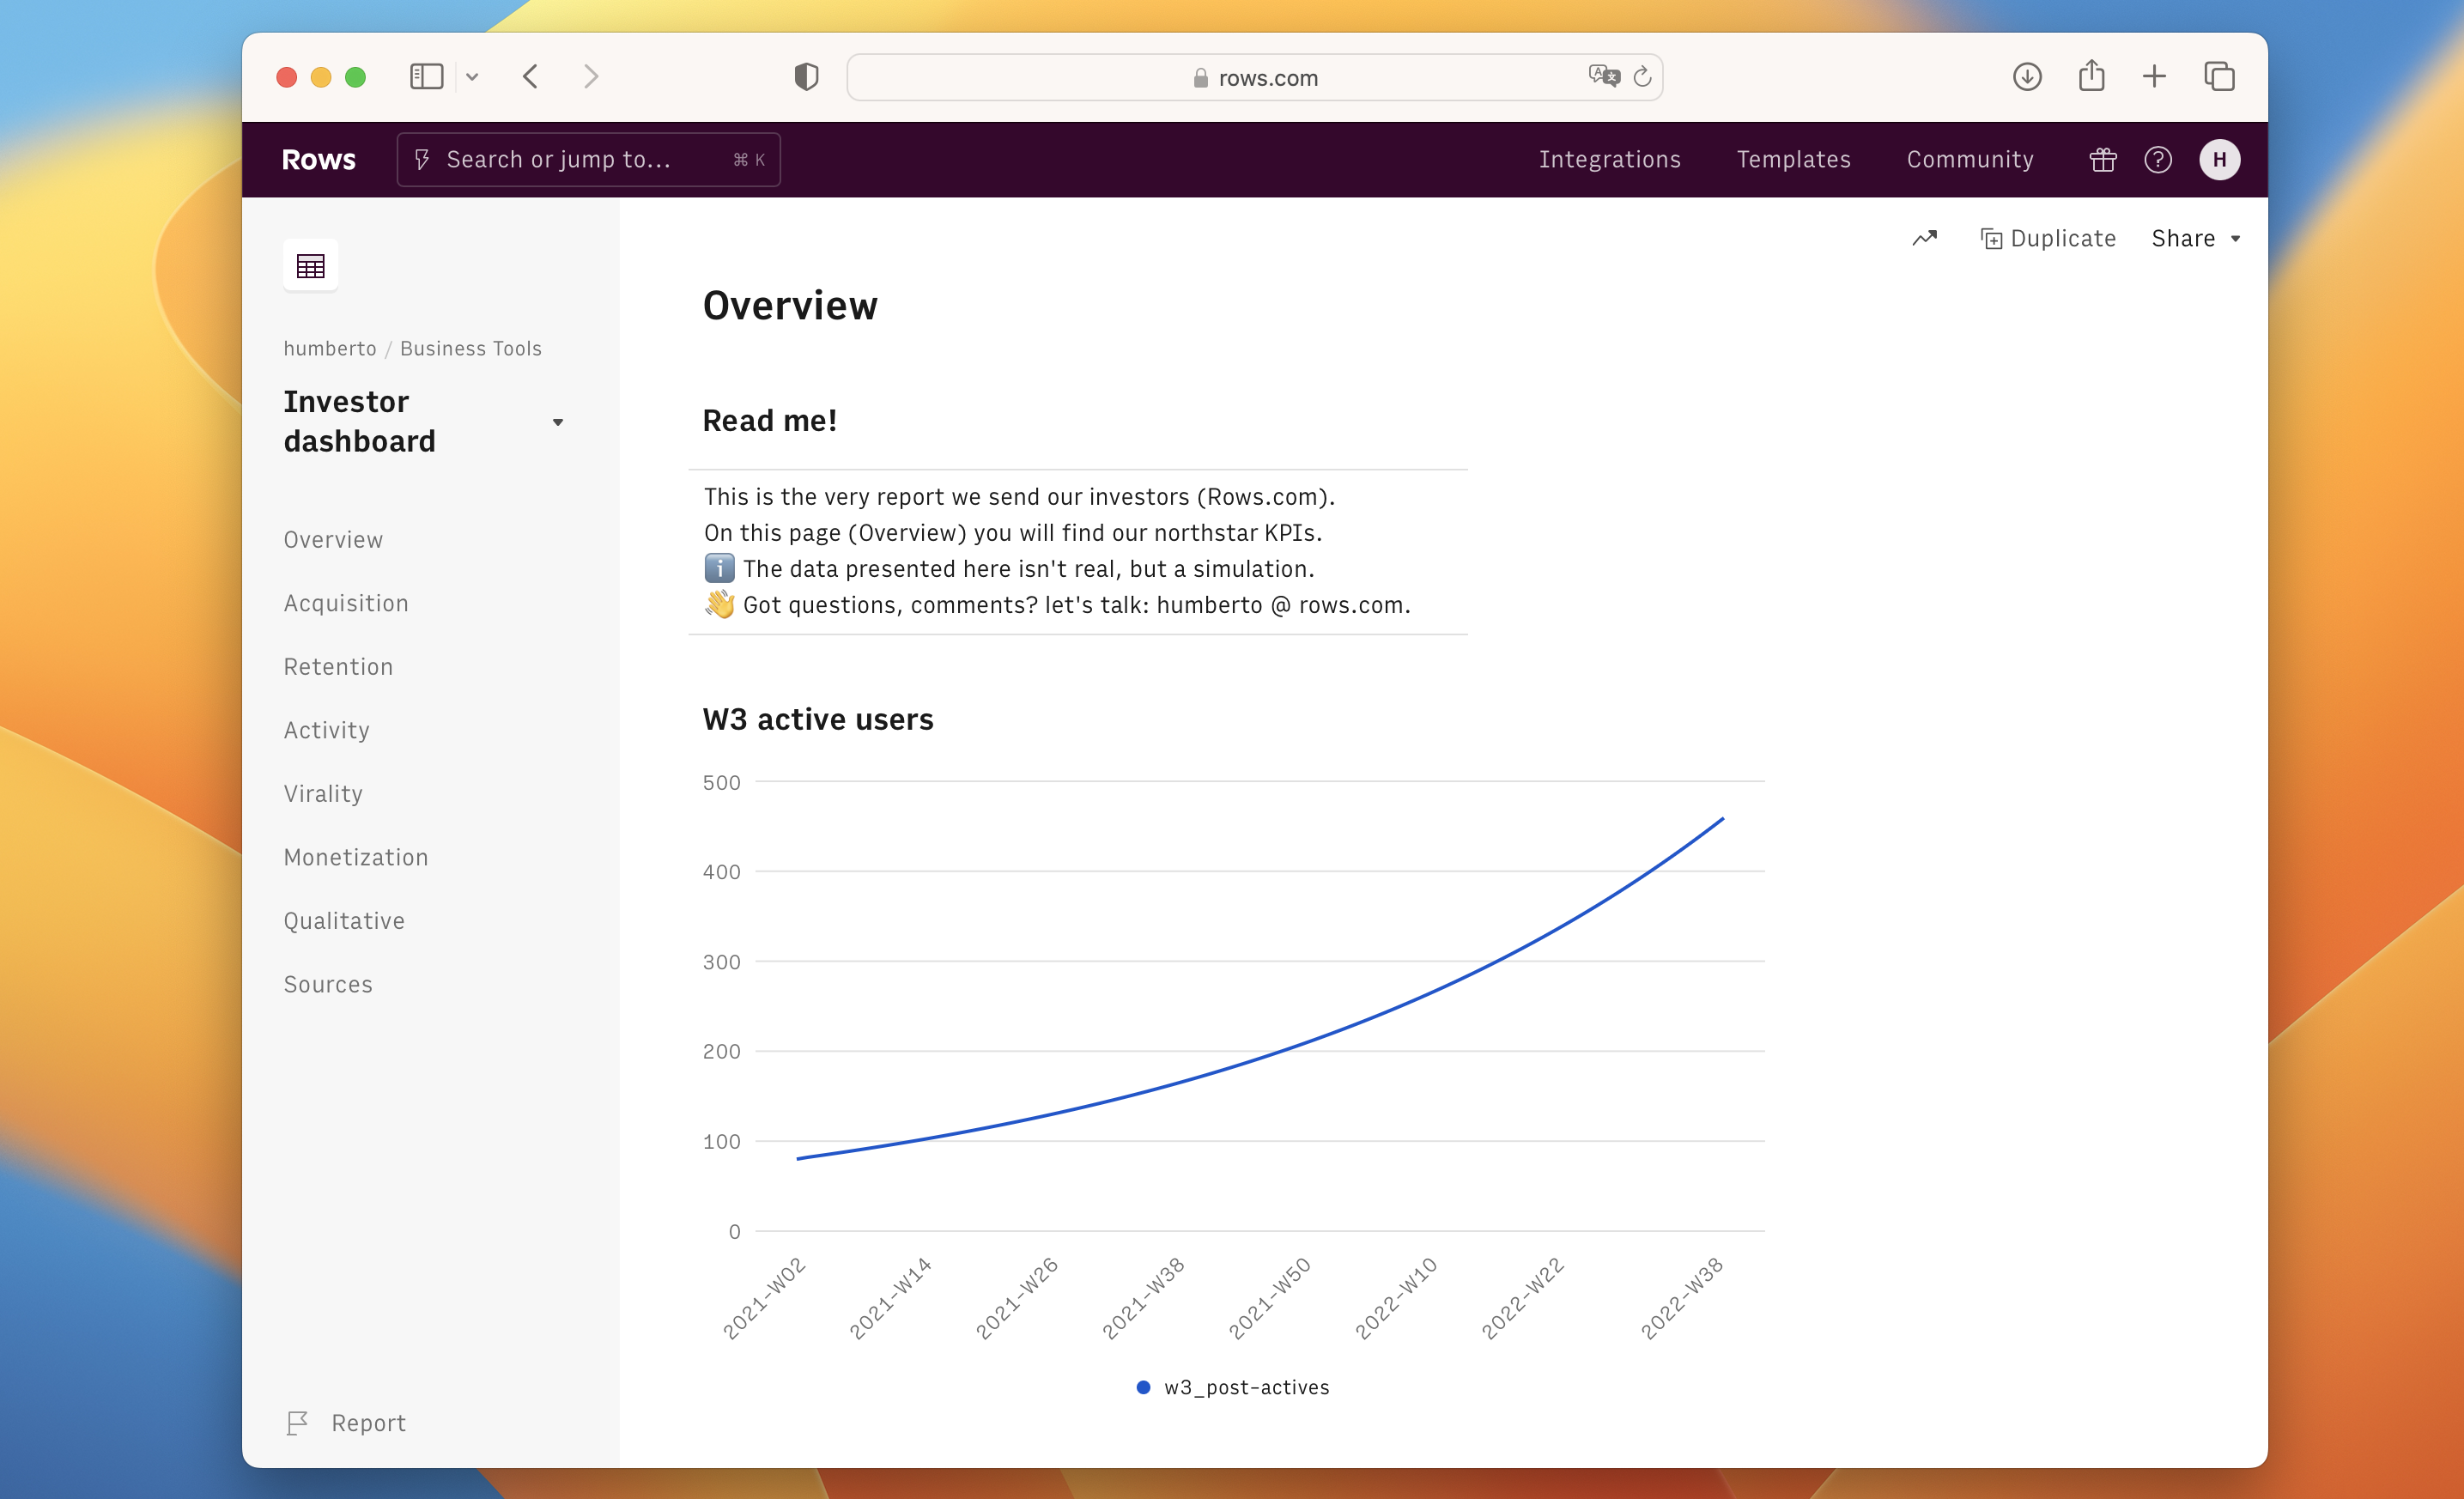Focus the Search or jump to field
Image resolution: width=2464 pixels, height=1499 pixels.
tap(588, 160)
